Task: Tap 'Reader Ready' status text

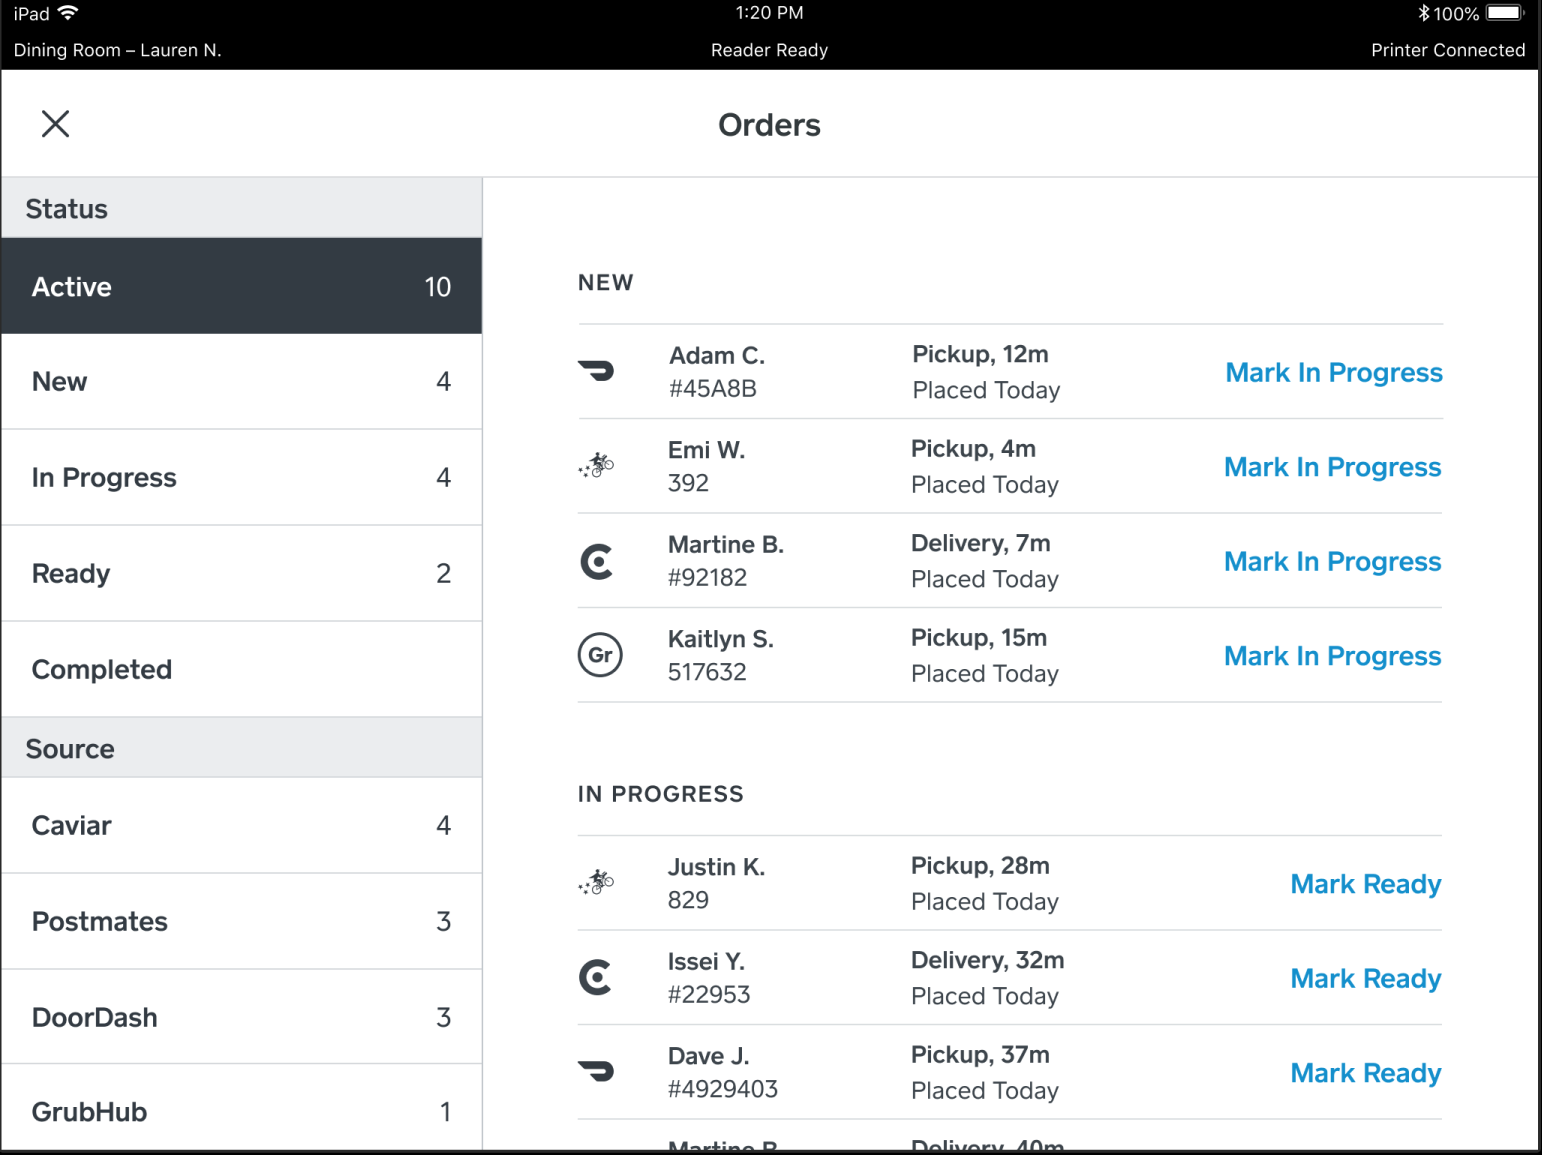Action: point(769,50)
